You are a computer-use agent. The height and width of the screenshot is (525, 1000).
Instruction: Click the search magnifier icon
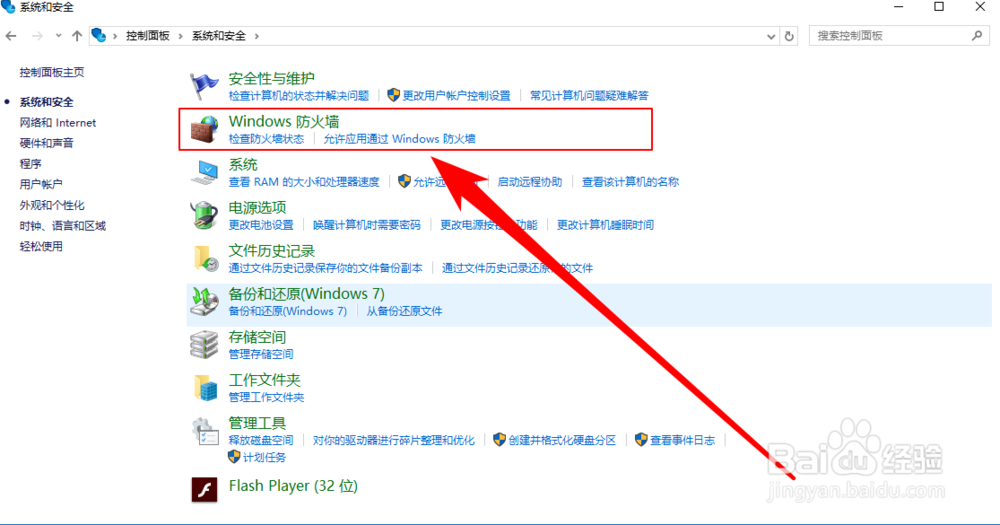977,36
